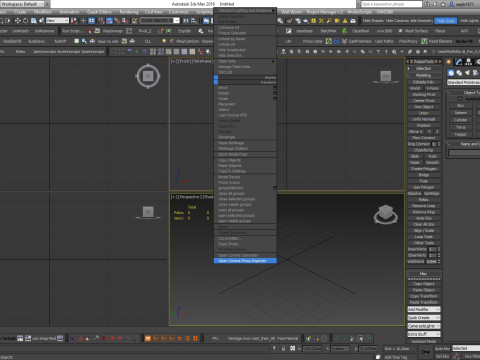Click Editable Poly in RappaTools panel
The width and height of the screenshot is (480, 360).
(x=424, y=82)
